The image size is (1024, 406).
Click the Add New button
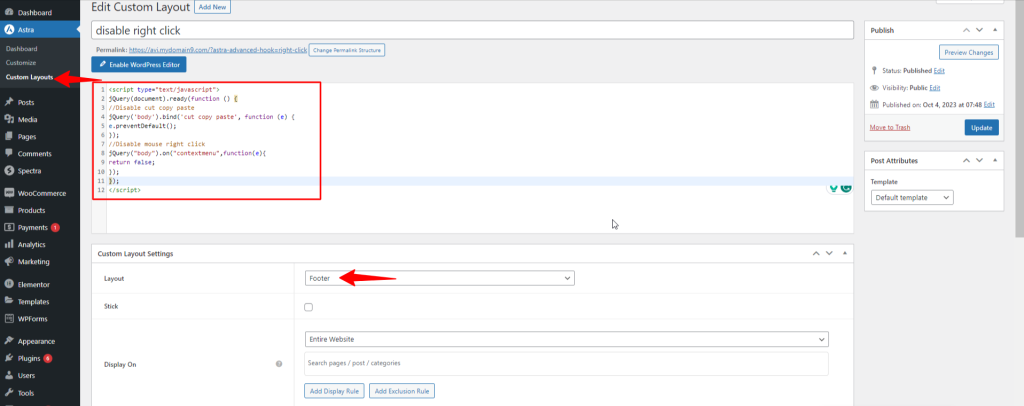click(x=212, y=7)
